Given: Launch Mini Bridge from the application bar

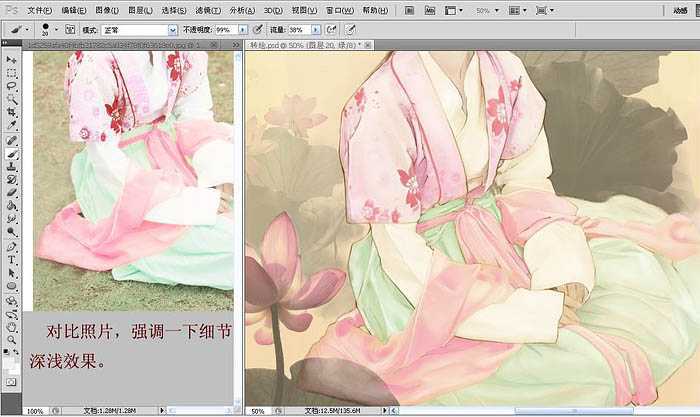Looking at the screenshot, I should [429, 10].
